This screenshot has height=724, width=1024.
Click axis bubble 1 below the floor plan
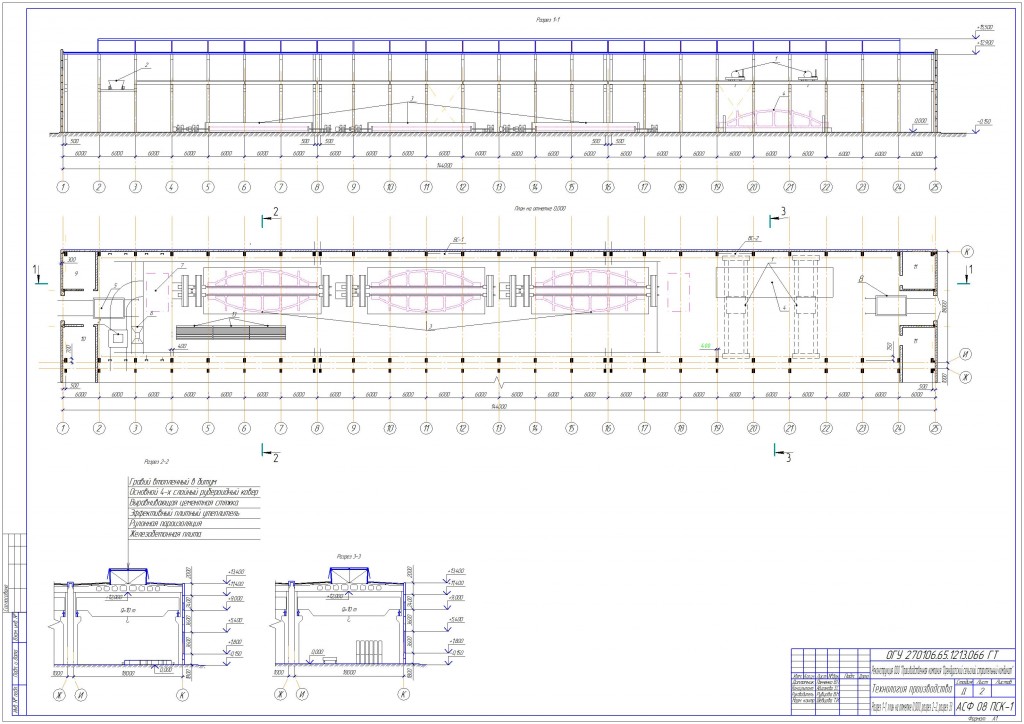(63, 429)
